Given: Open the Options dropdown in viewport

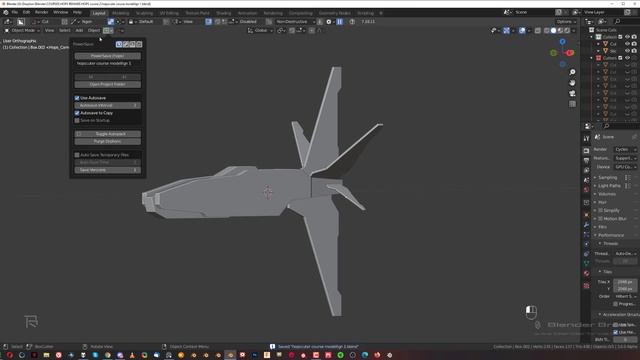Looking at the screenshot, I should coord(566,22).
